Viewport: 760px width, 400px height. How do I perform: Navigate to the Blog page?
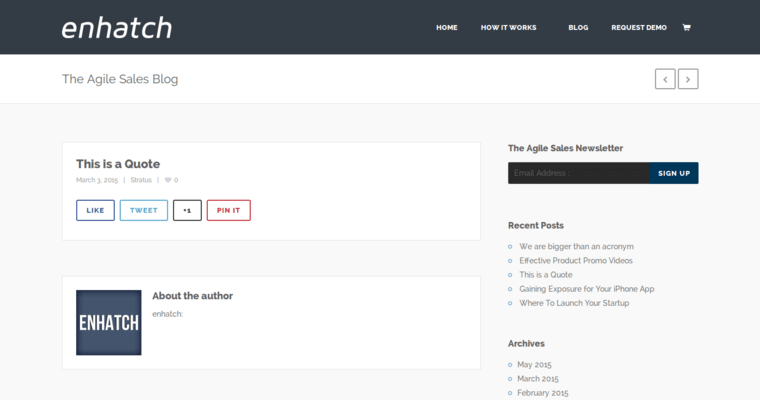click(578, 27)
